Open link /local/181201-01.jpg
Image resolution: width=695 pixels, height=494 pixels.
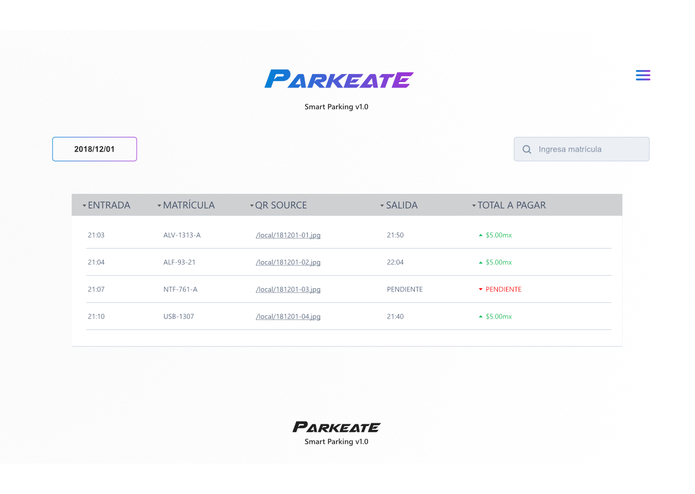pyautogui.click(x=288, y=235)
